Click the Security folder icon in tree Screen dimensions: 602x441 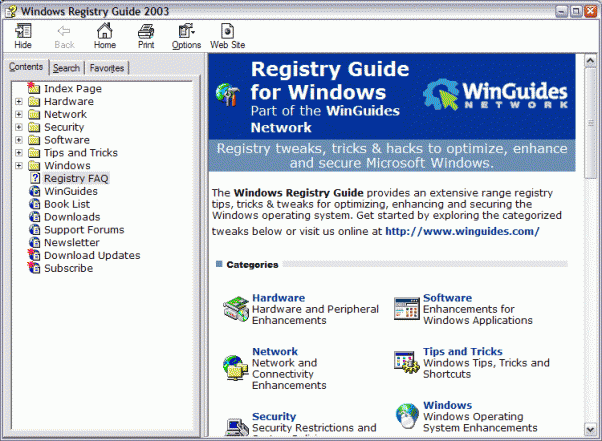[x=34, y=127]
